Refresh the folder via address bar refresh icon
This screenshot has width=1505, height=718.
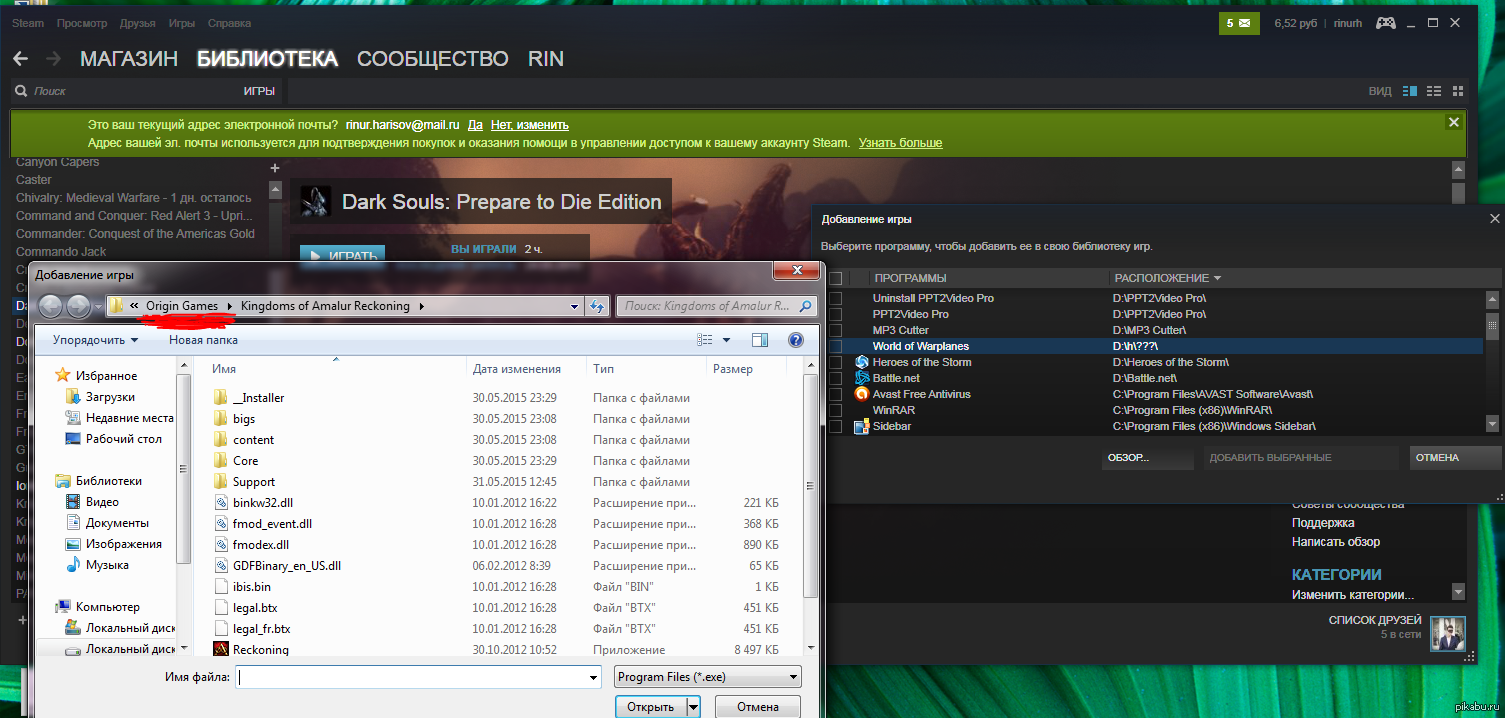(x=598, y=306)
